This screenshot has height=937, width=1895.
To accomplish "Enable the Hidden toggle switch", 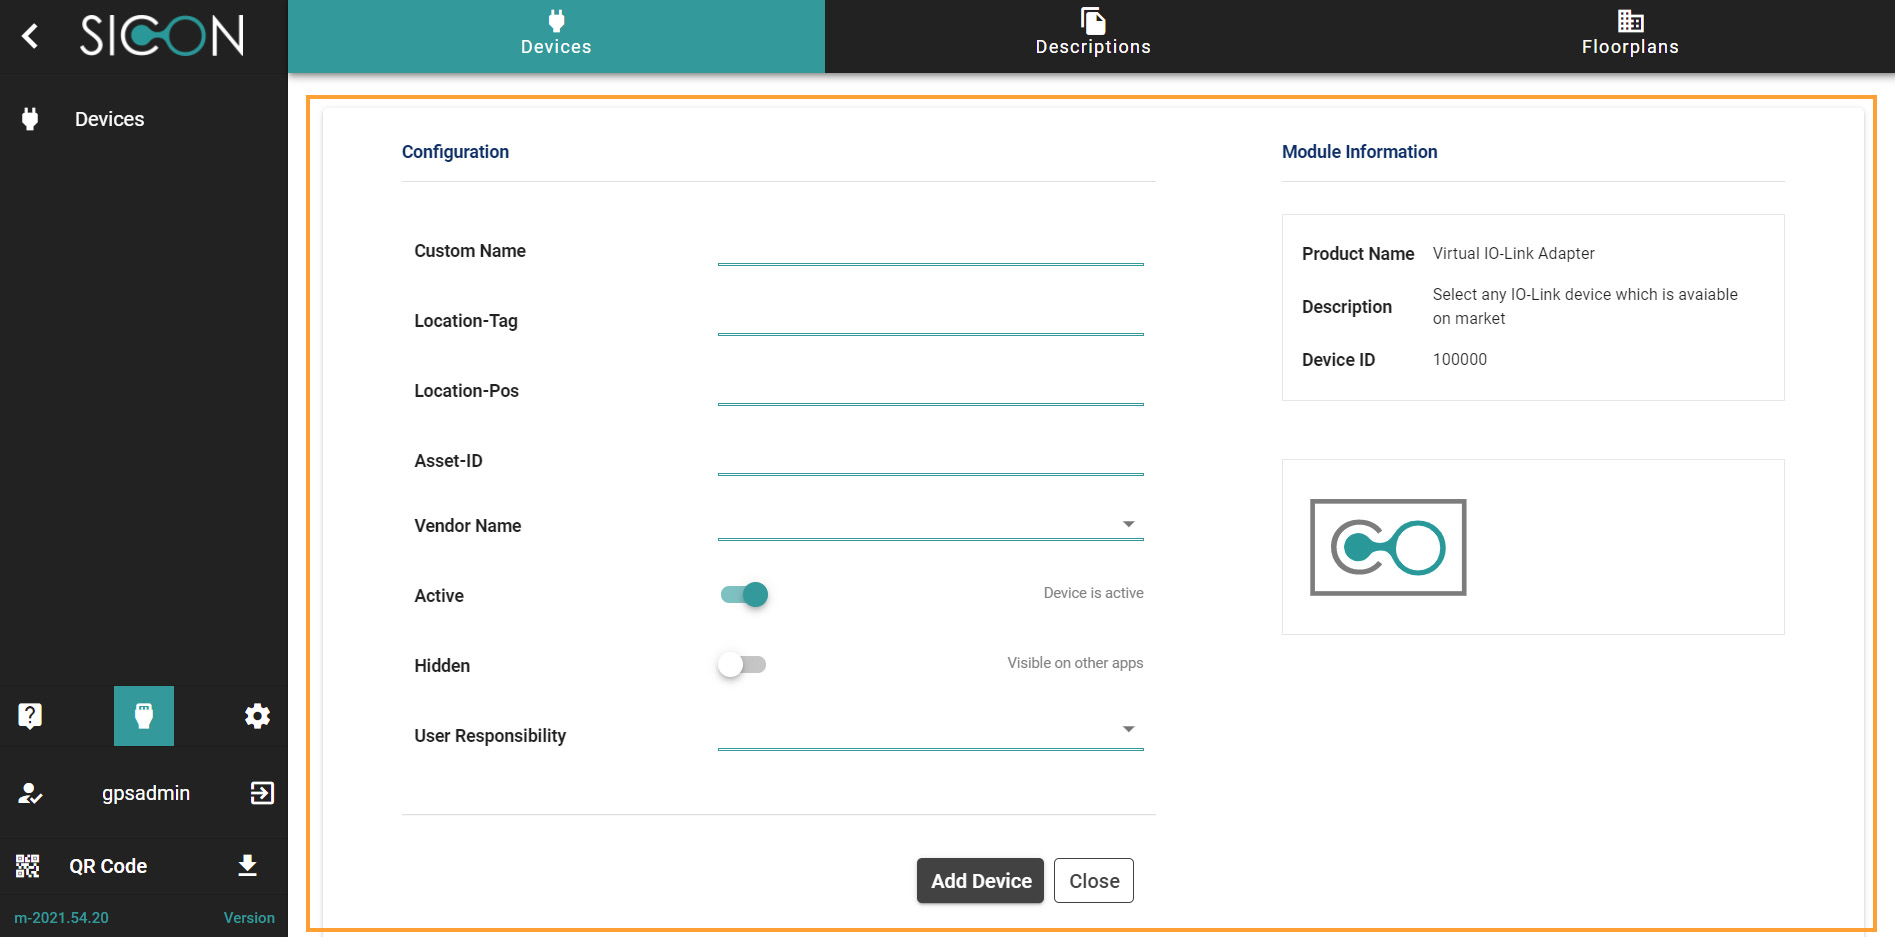I will pos(742,665).
